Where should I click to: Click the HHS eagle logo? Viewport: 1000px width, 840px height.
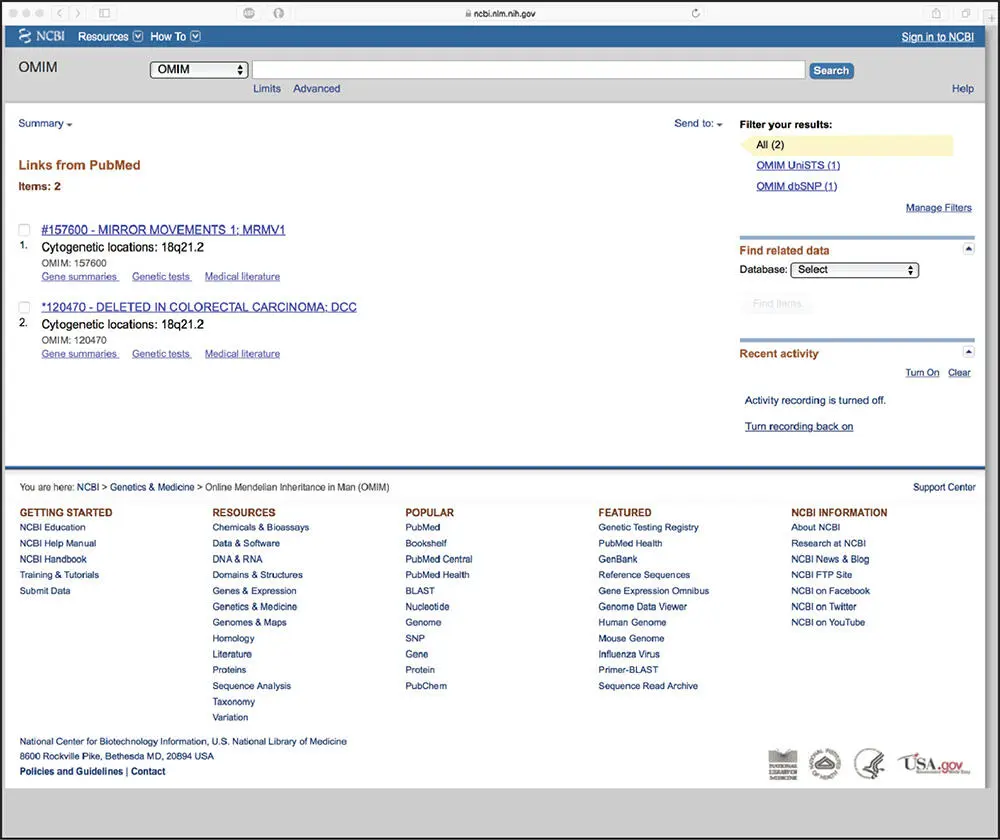(x=870, y=763)
